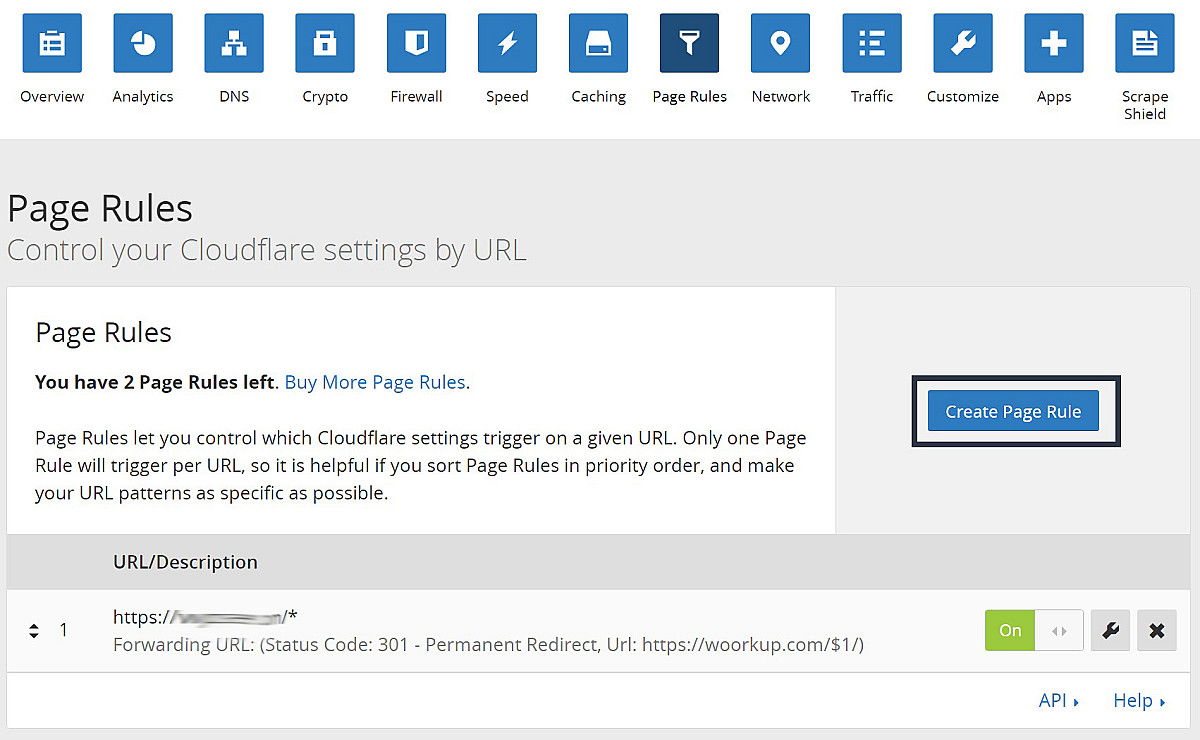Click the wrench icon to edit rule 1

pyautogui.click(x=1110, y=630)
